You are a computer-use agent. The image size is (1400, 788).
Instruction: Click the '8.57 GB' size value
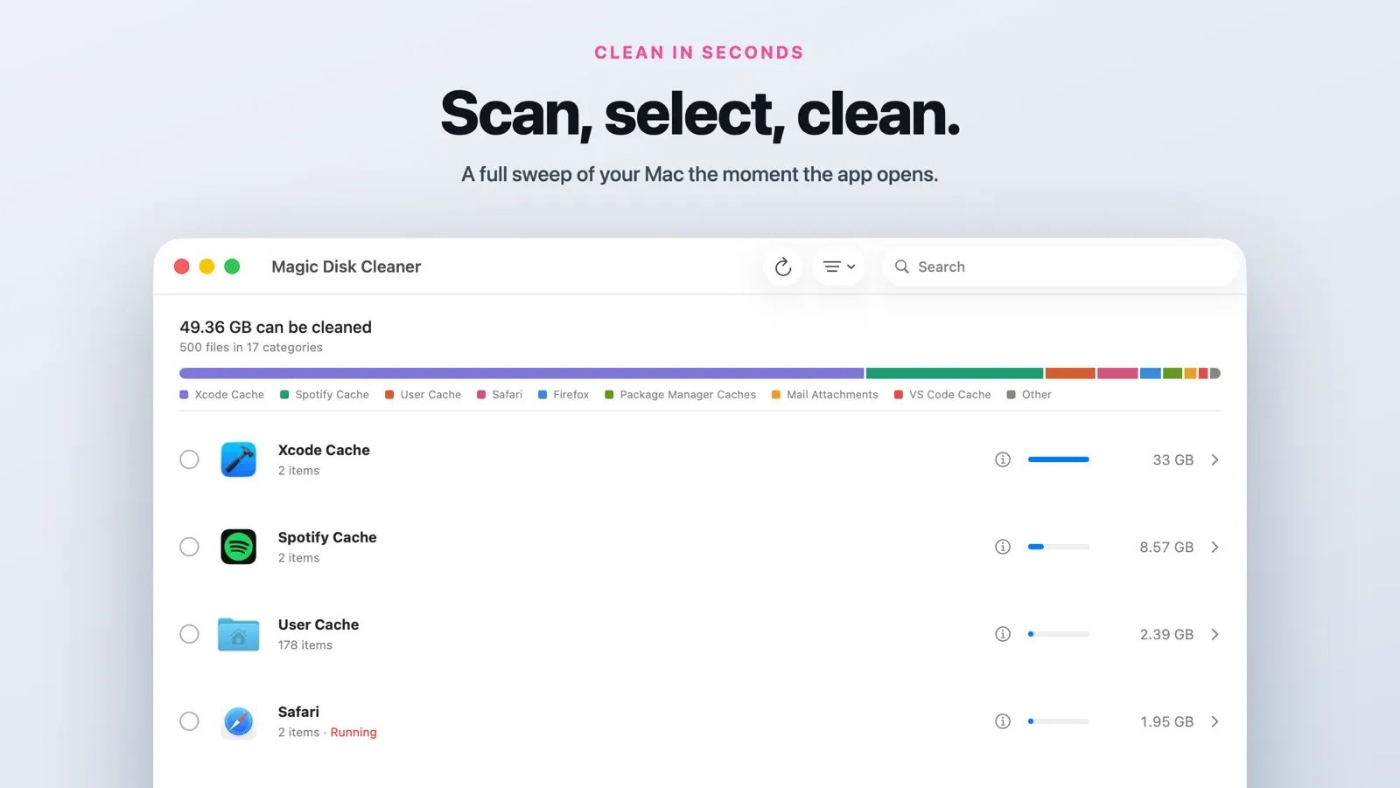tap(1166, 547)
